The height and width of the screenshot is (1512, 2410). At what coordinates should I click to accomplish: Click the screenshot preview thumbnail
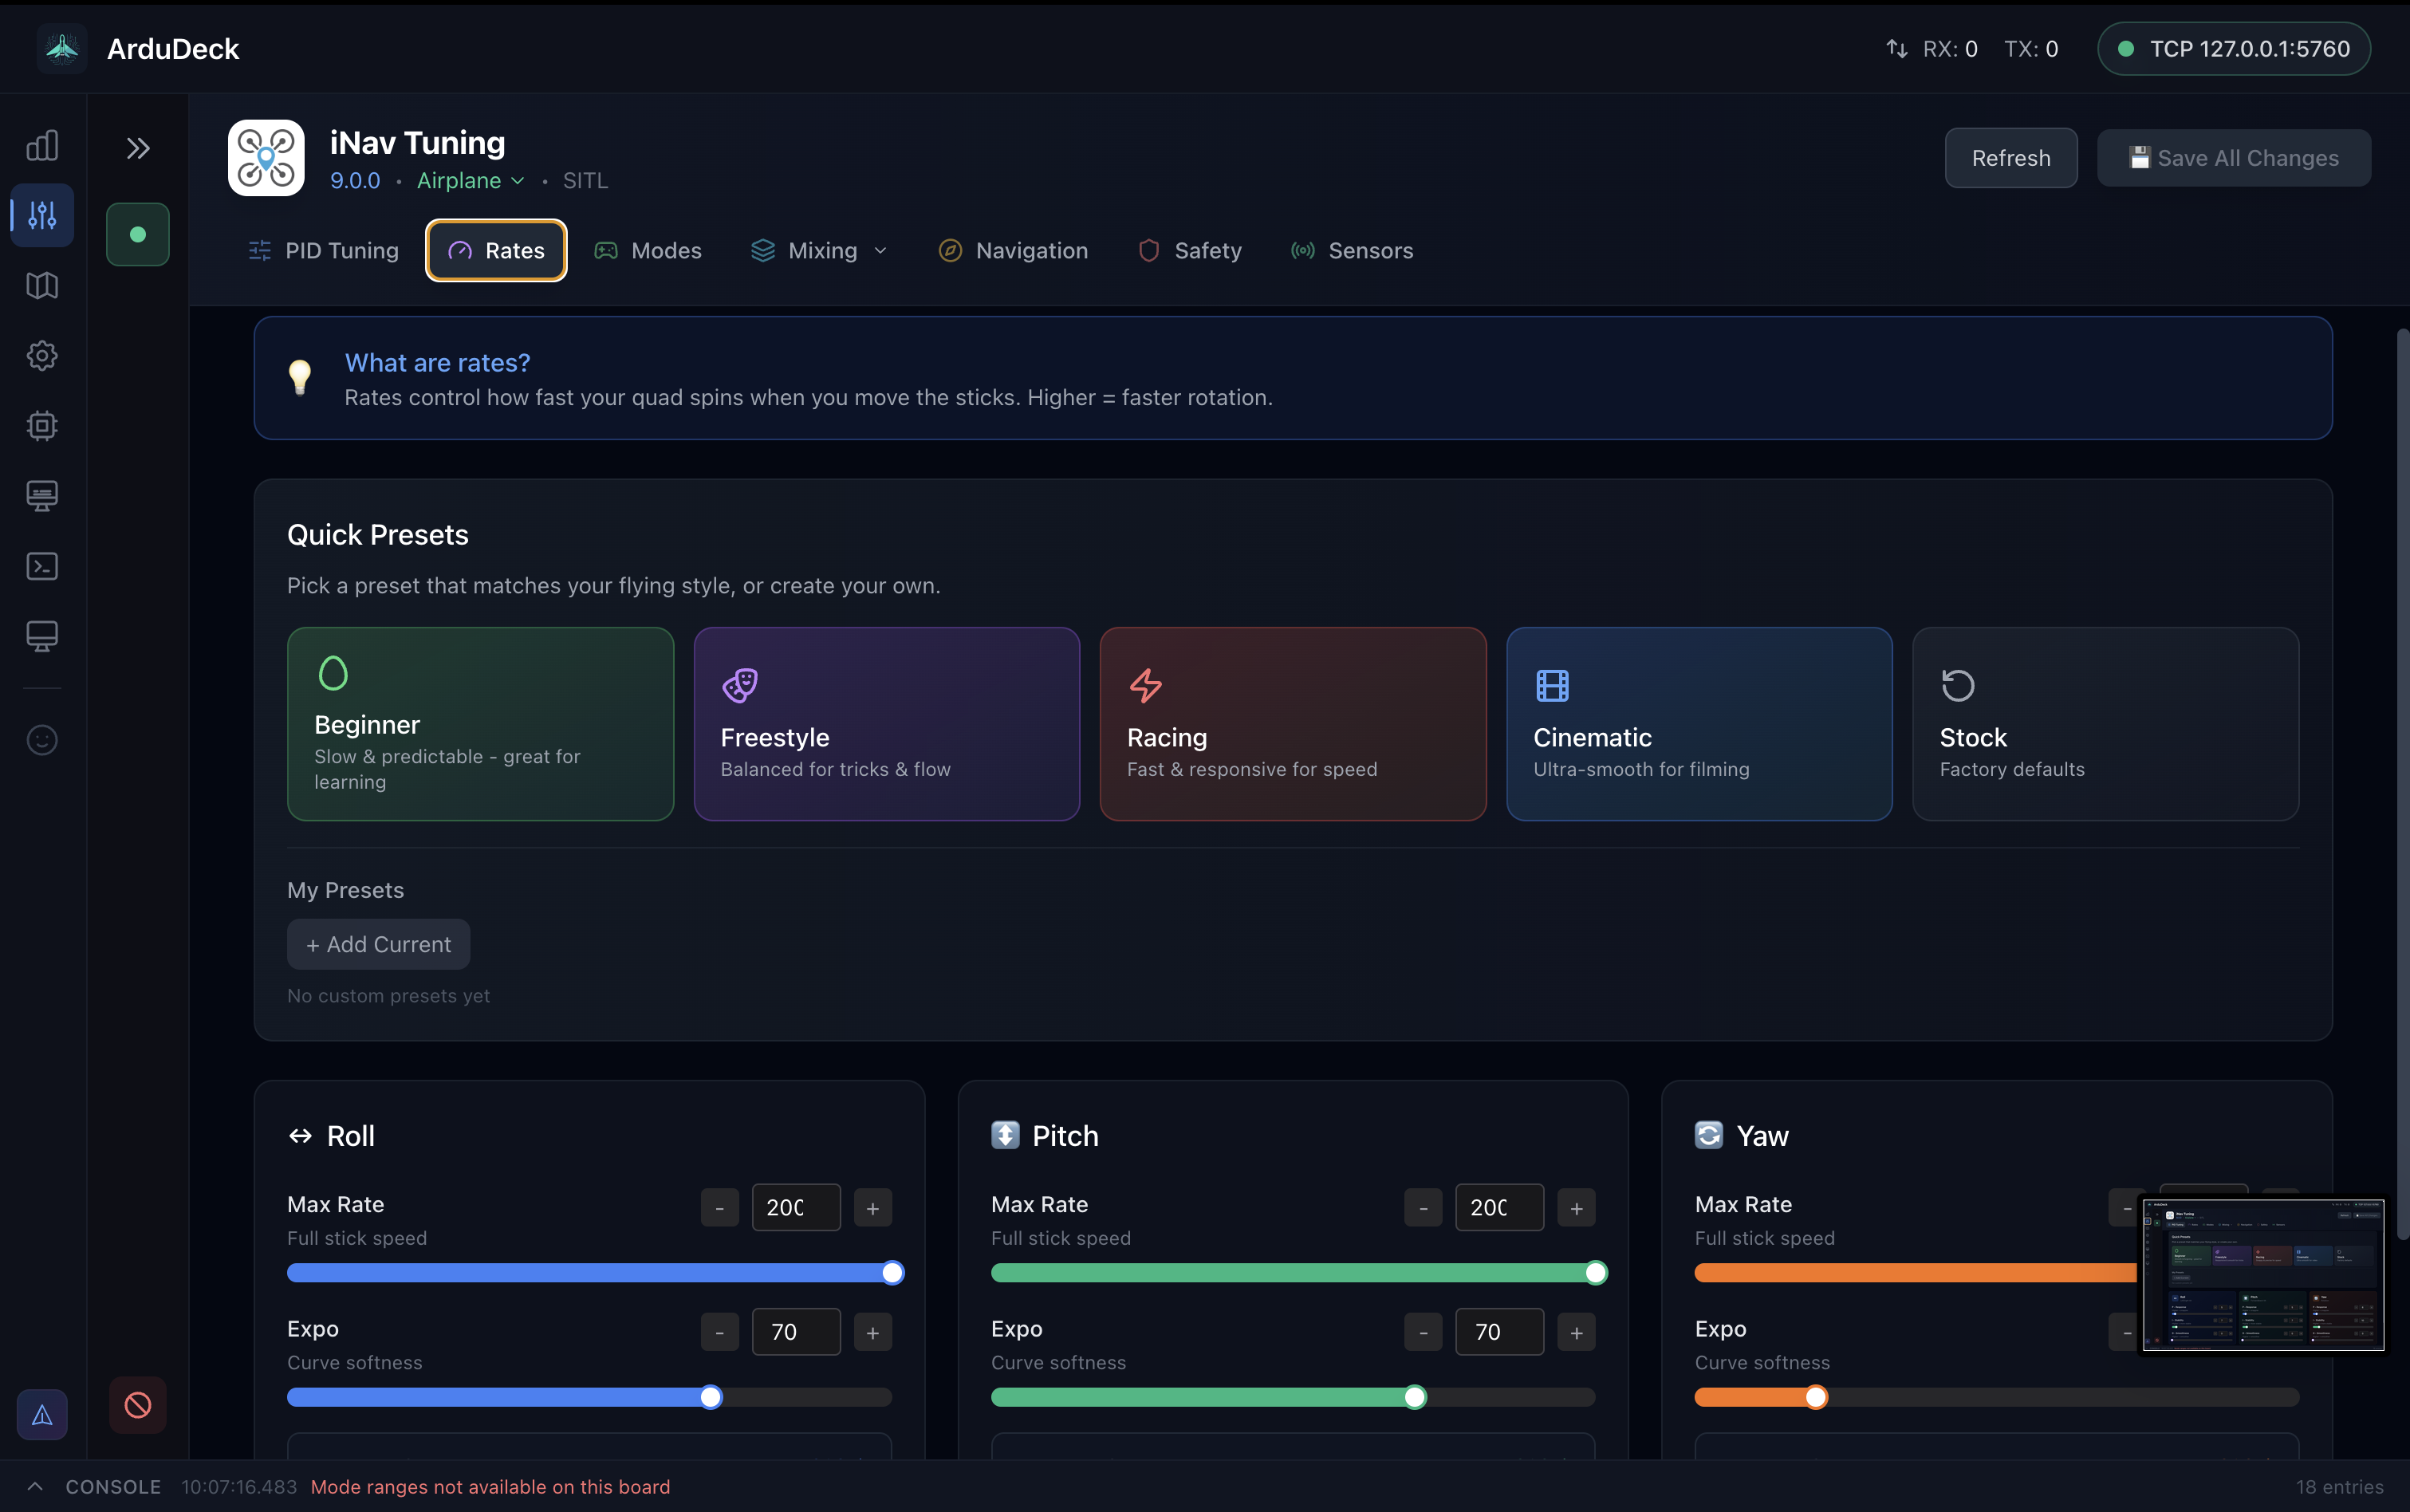coord(2262,1274)
